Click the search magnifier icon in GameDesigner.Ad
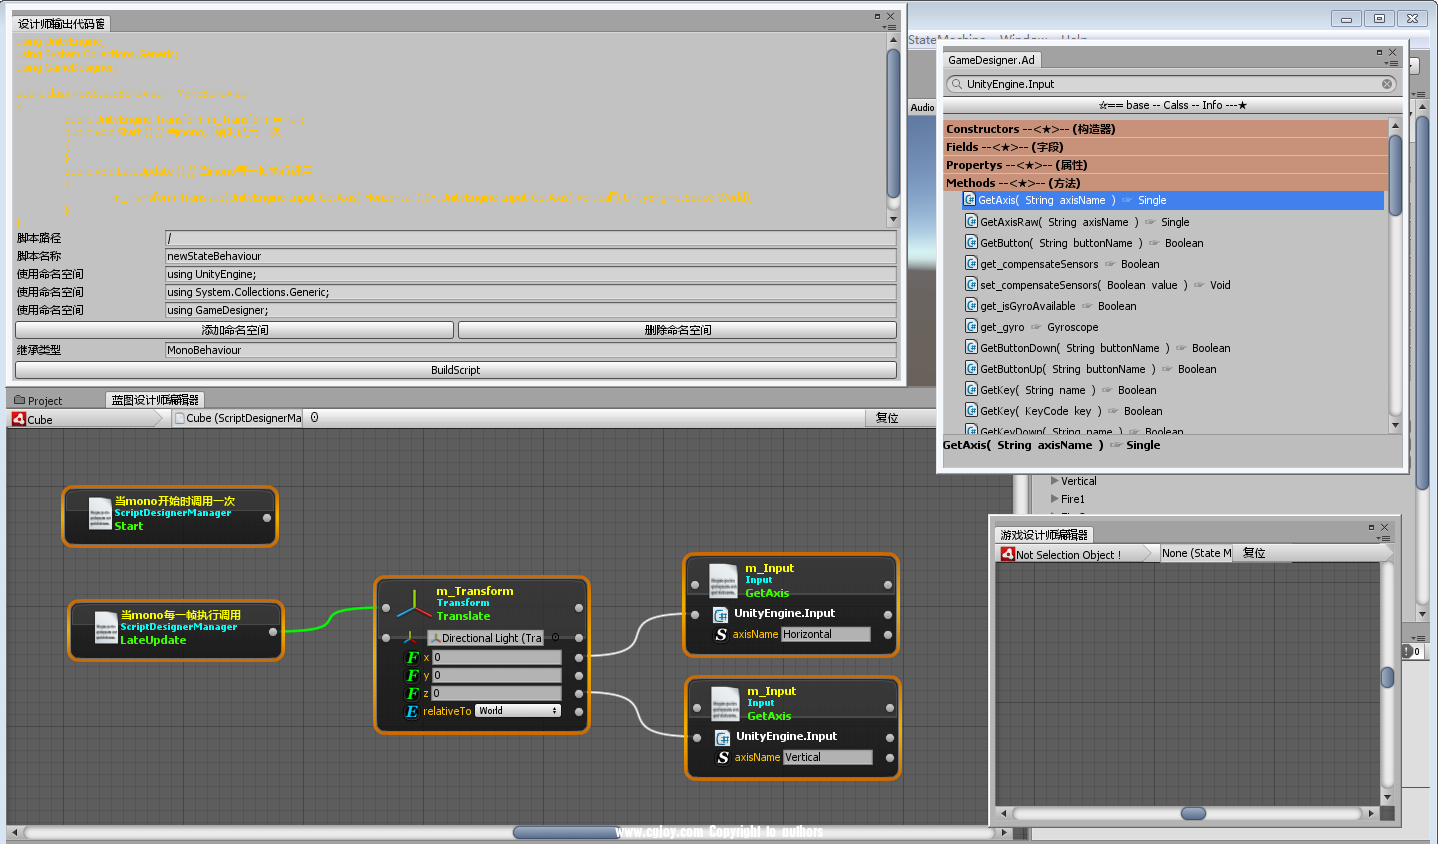 click(957, 84)
